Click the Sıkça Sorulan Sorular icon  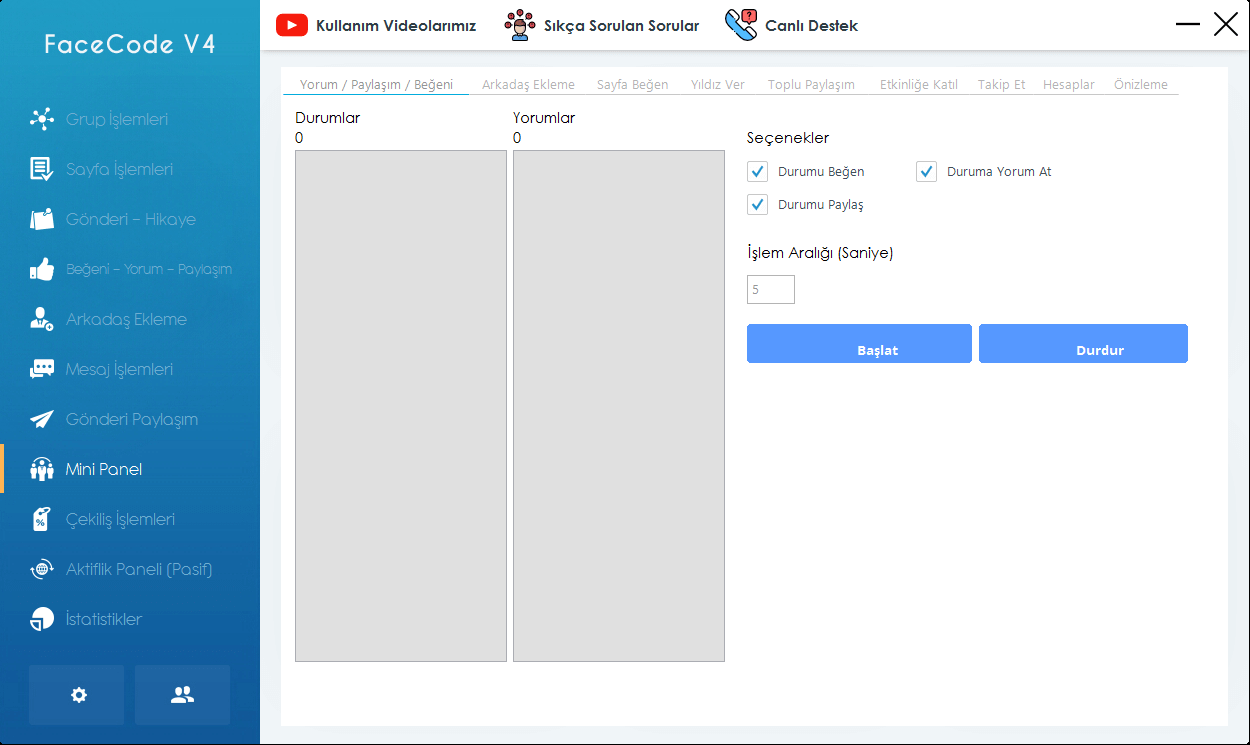[x=520, y=25]
